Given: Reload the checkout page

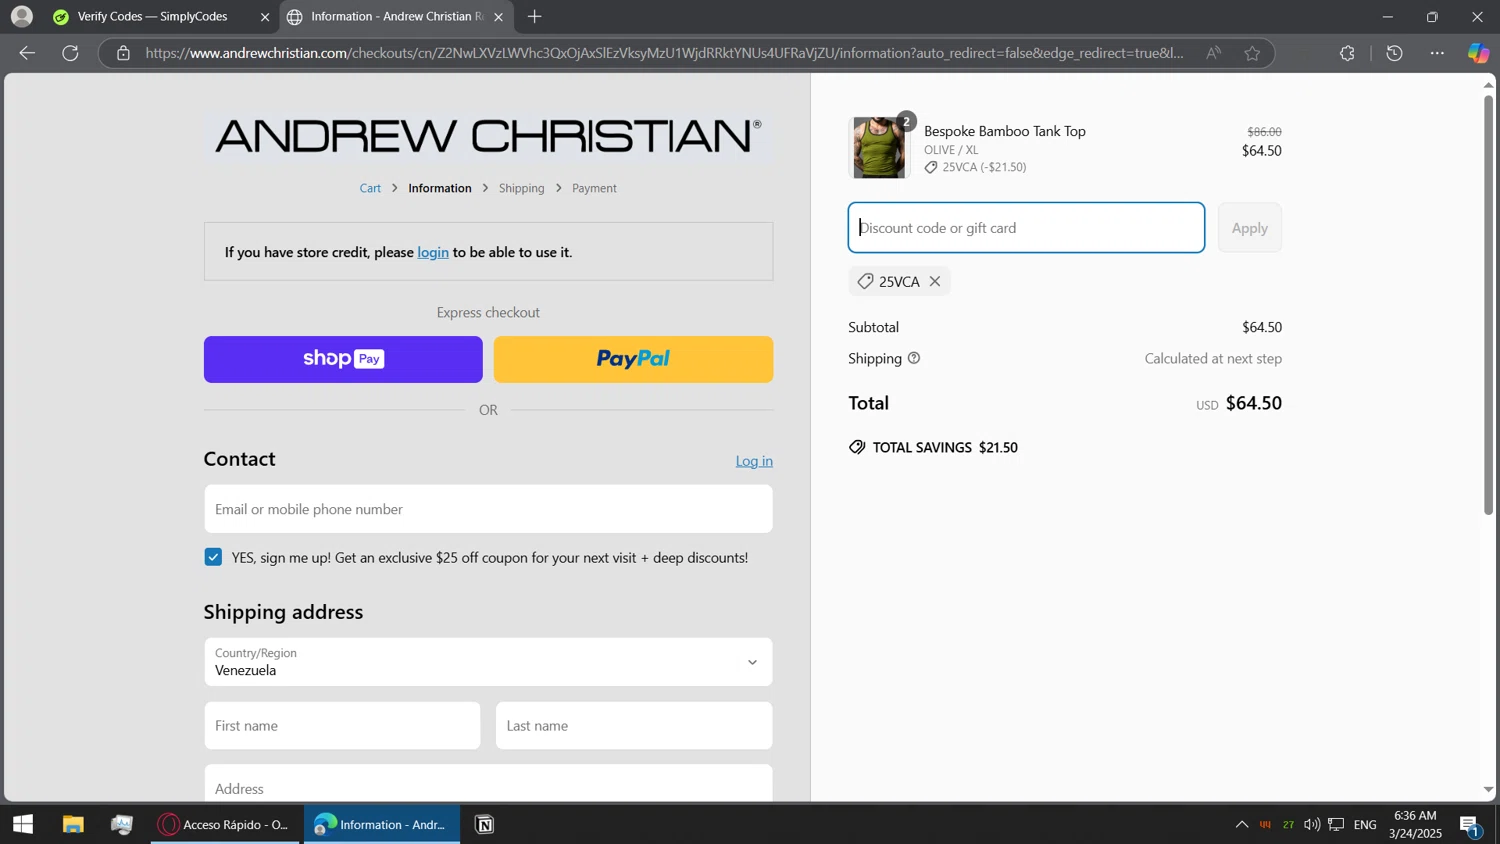Looking at the screenshot, I should (x=70, y=53).
